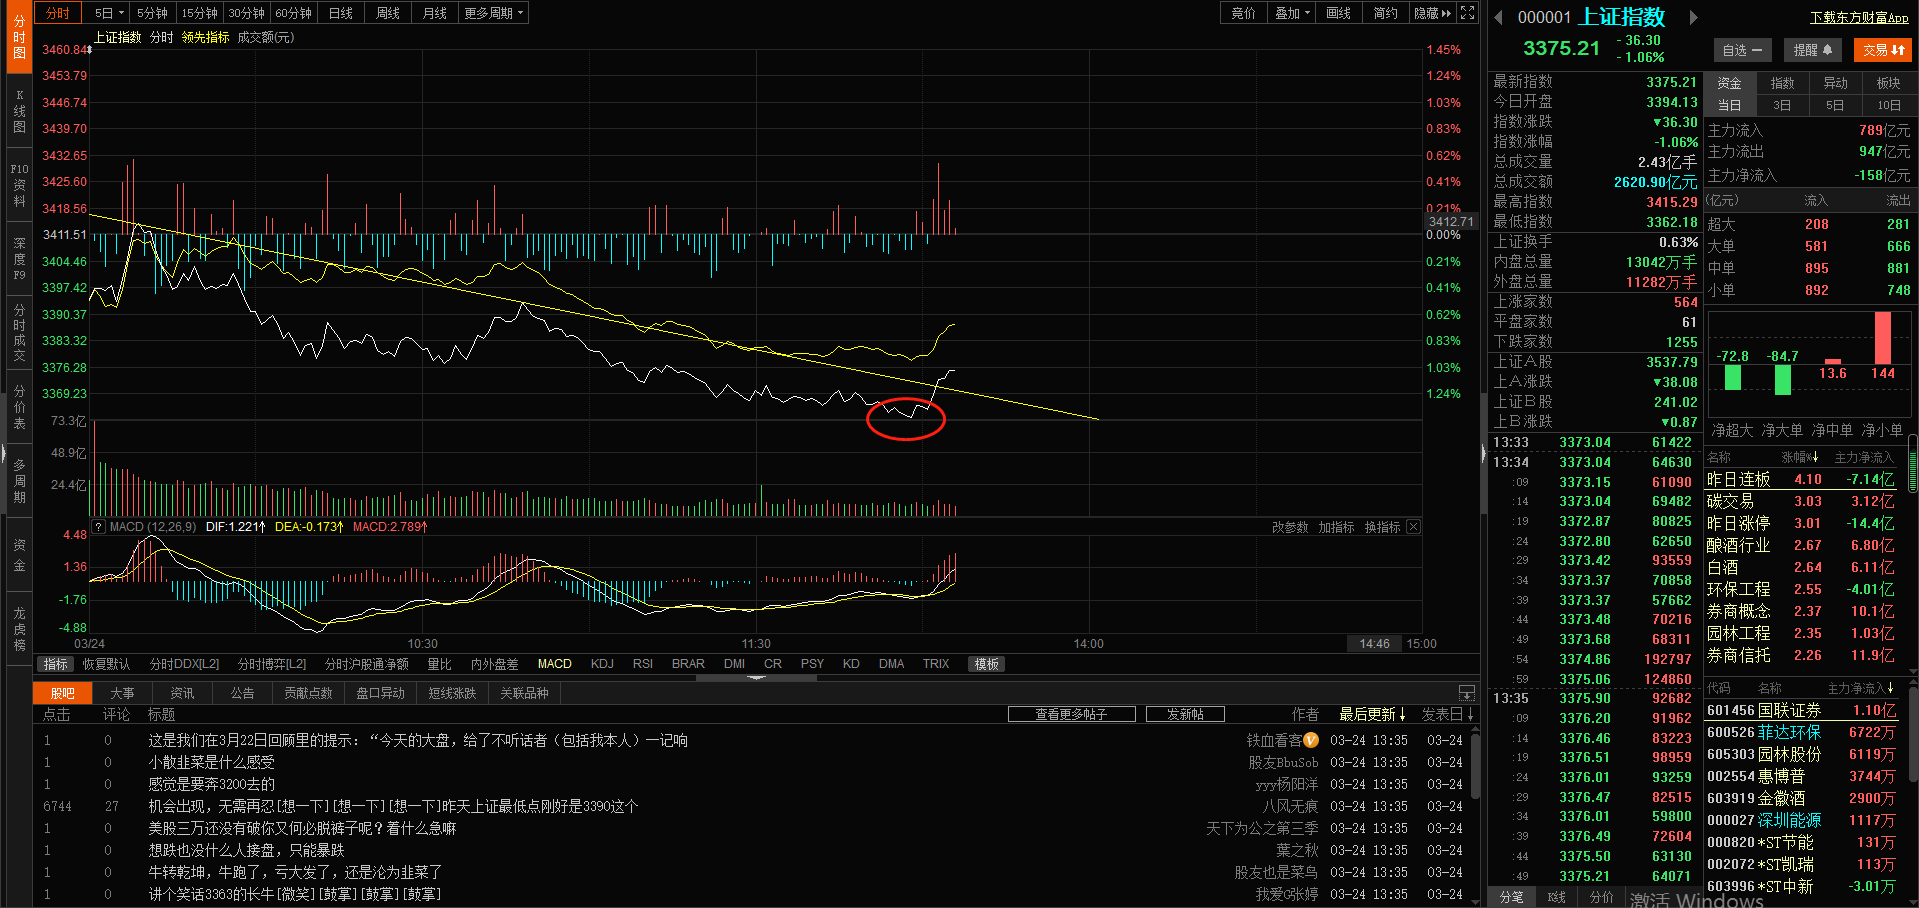Image resolution: width=1919 pixels, height=908 pixels.
Task: Select the 3日 fund flow period
Action: click(1782, 105)
